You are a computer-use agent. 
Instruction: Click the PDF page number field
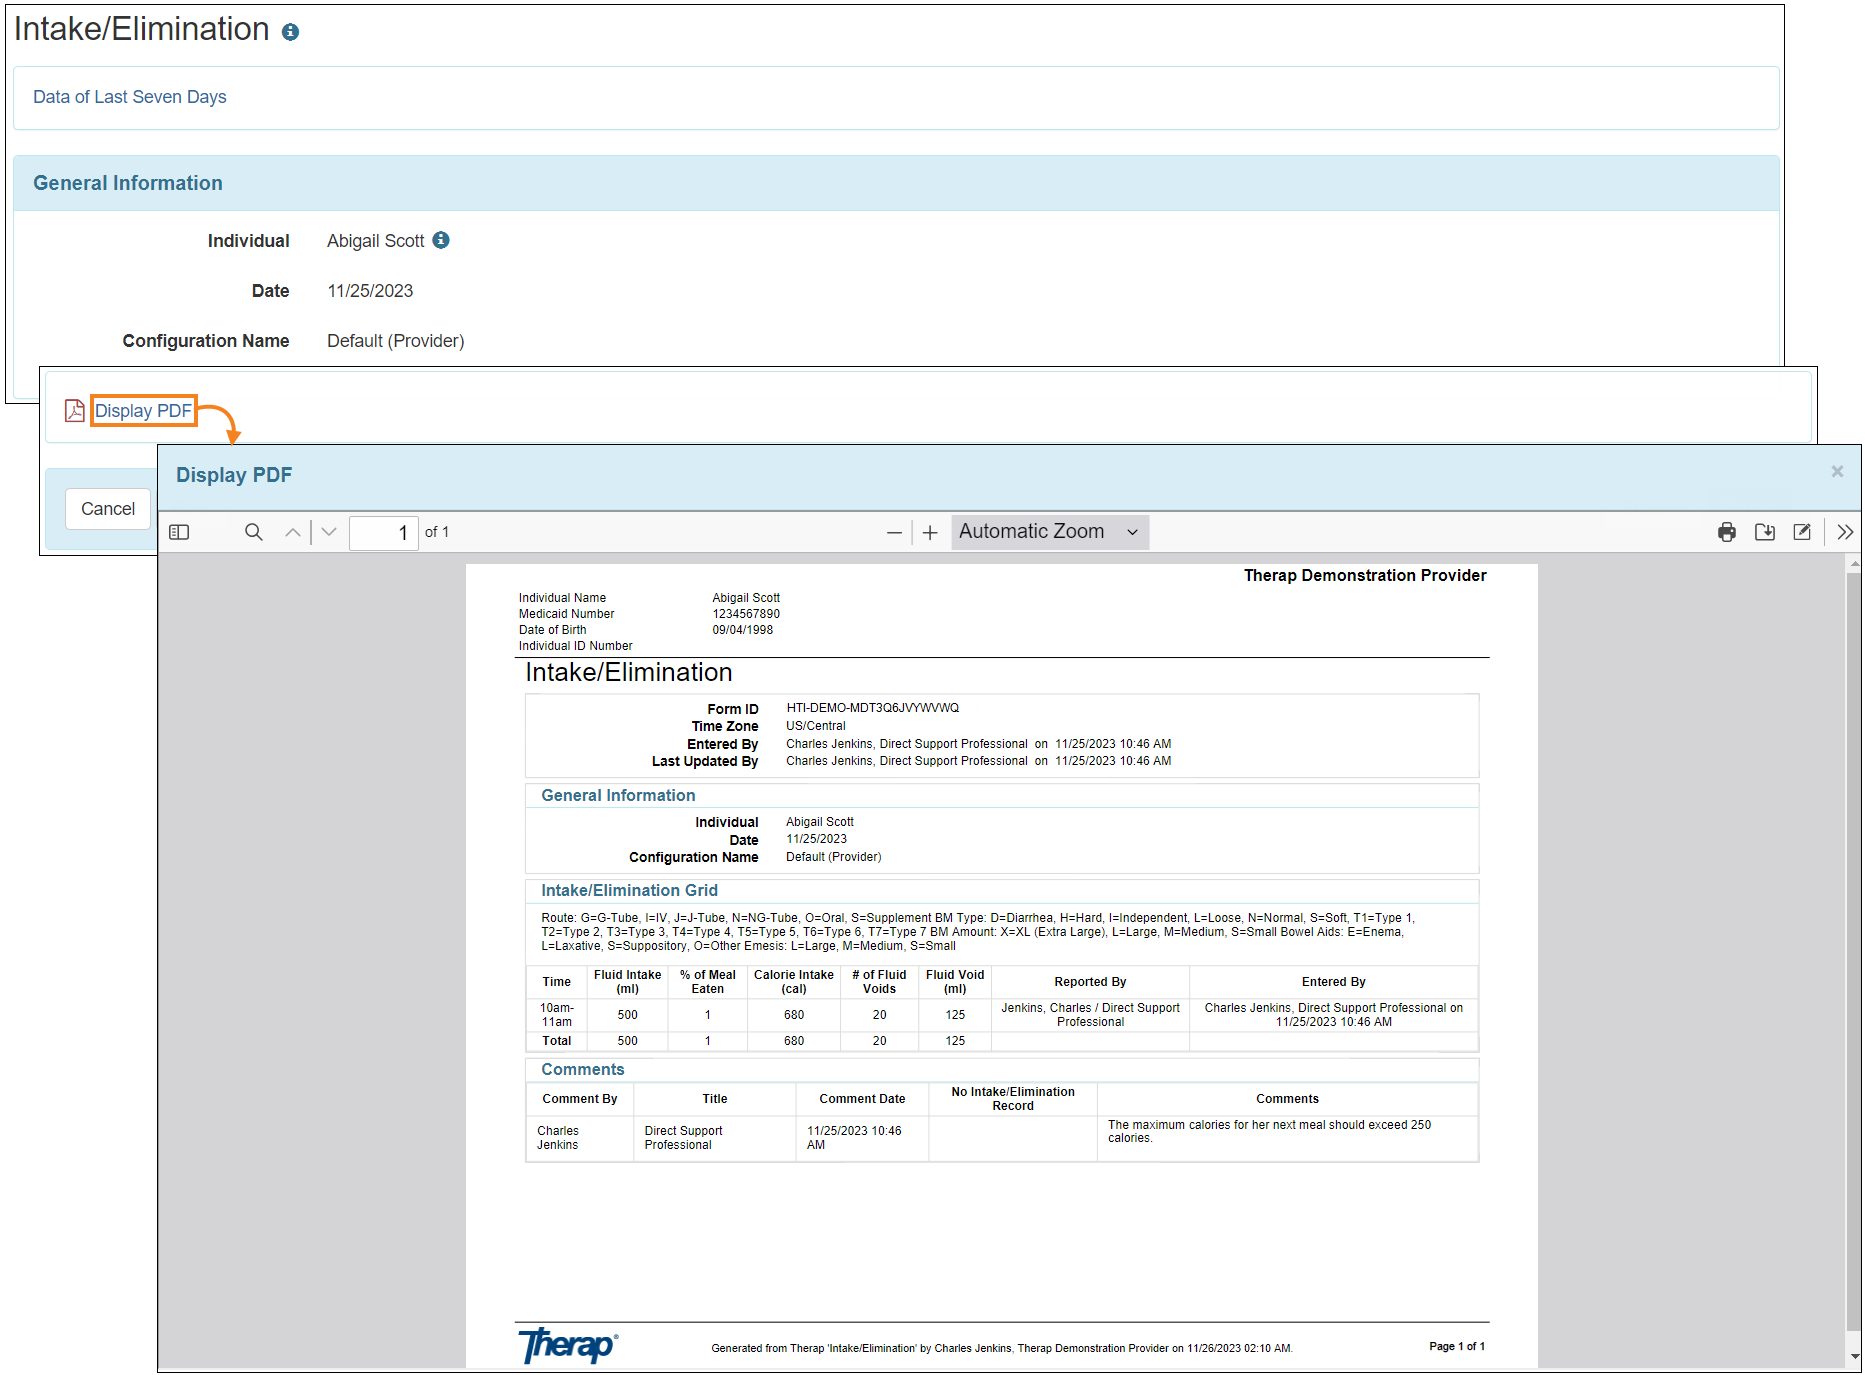383,532
